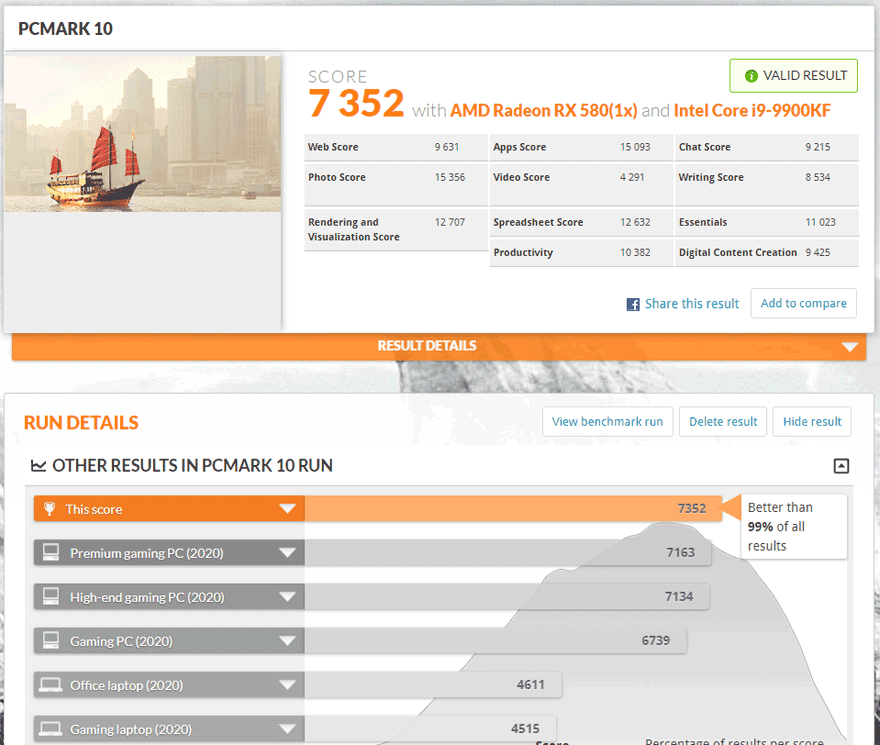The image size is (880, 745).
Task: Click the Productivity value 10 382
Action: (x=635, y=253)
